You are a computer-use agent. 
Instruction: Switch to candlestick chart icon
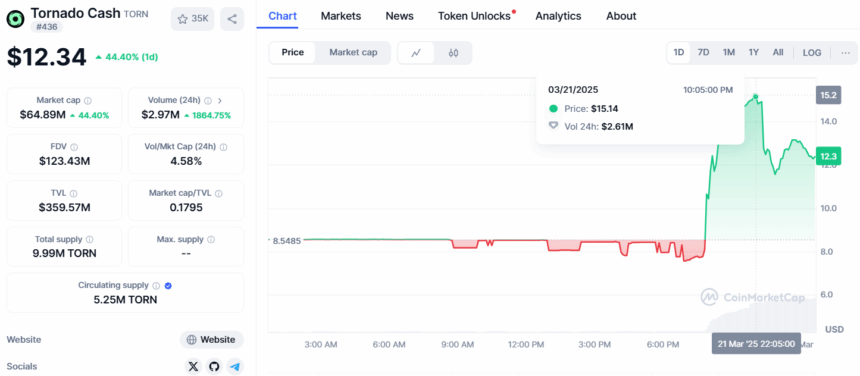pyautogui.click(x=453, y=53)
